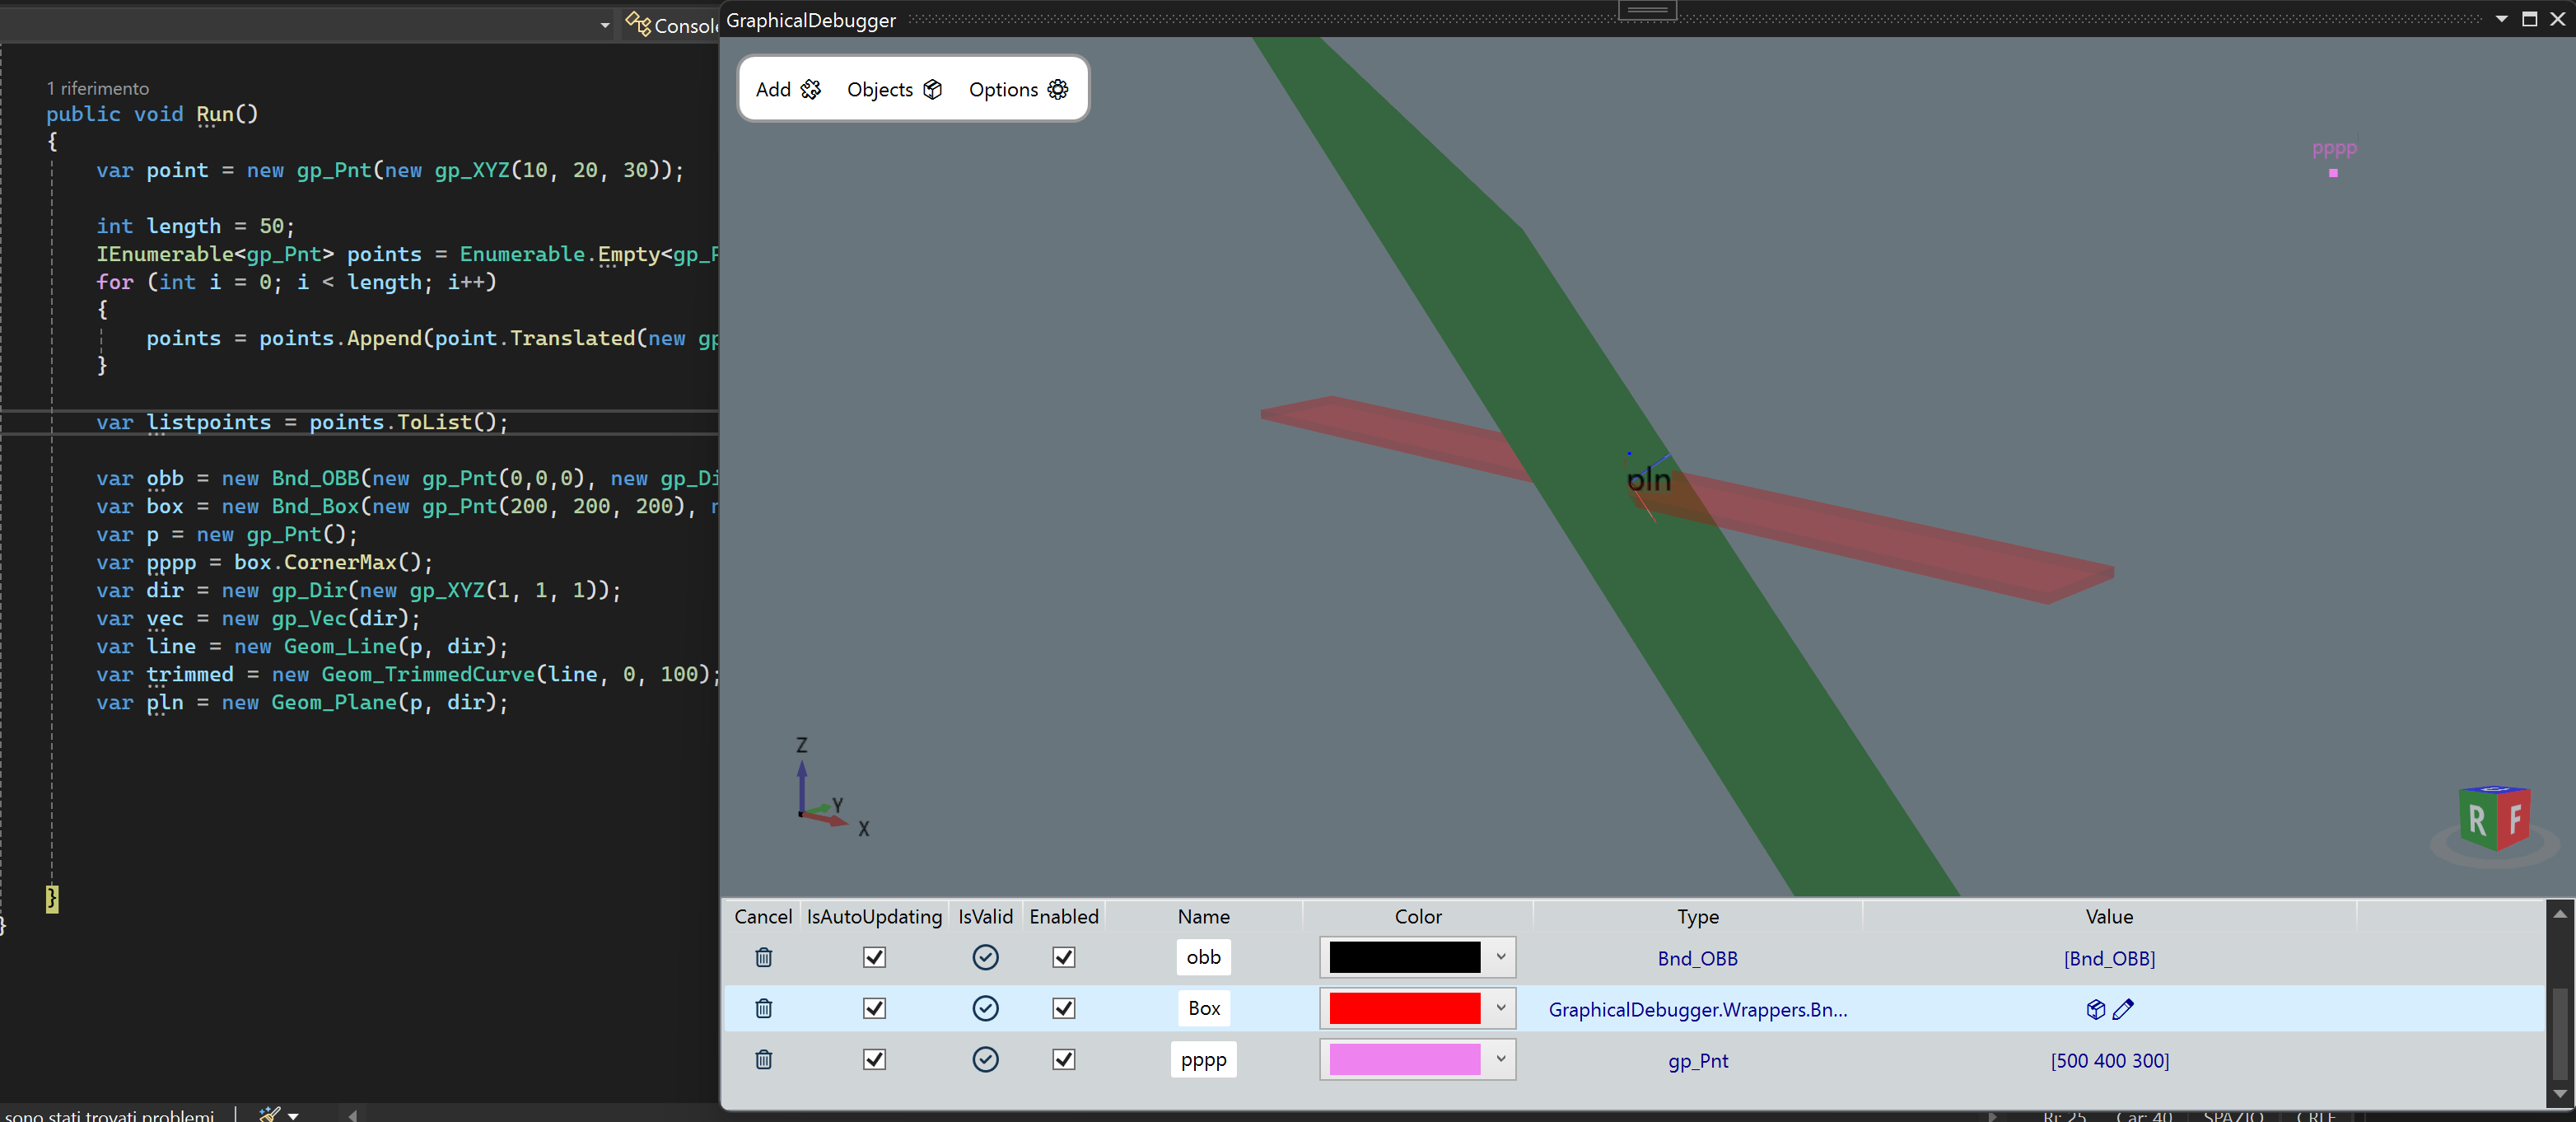Screen dimensions: 2576x1122
Task: Click the violet color swatch for pppp
Action: coord(1403,1059)
